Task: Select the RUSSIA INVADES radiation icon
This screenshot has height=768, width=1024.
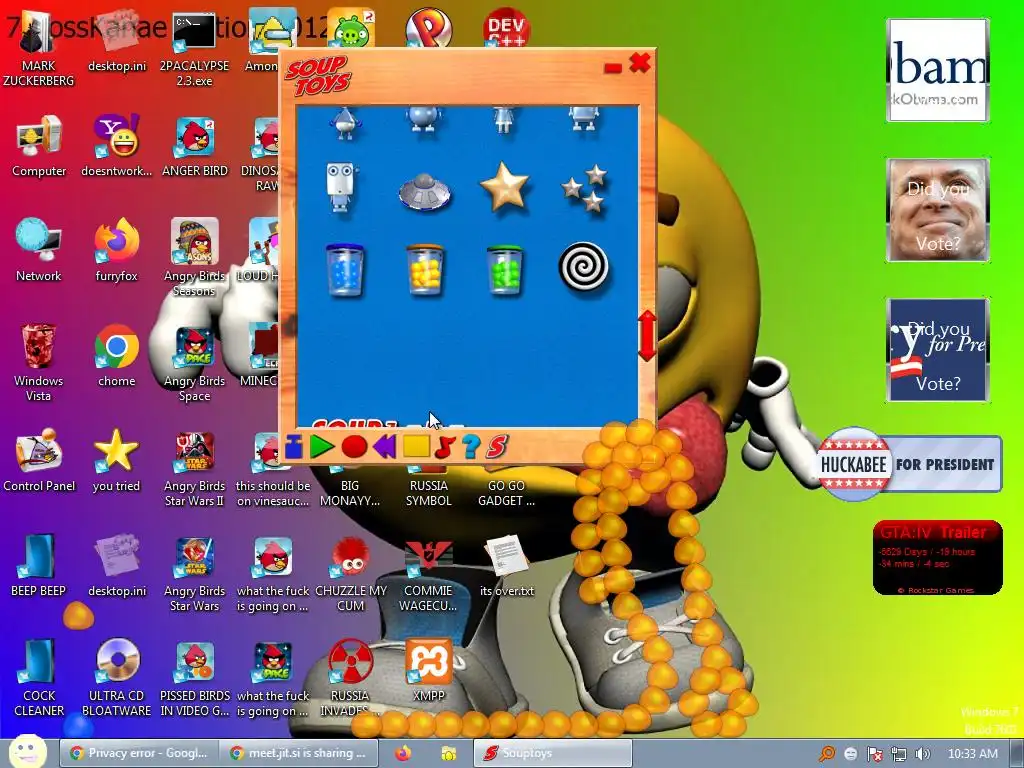Action: coord(351,678)
